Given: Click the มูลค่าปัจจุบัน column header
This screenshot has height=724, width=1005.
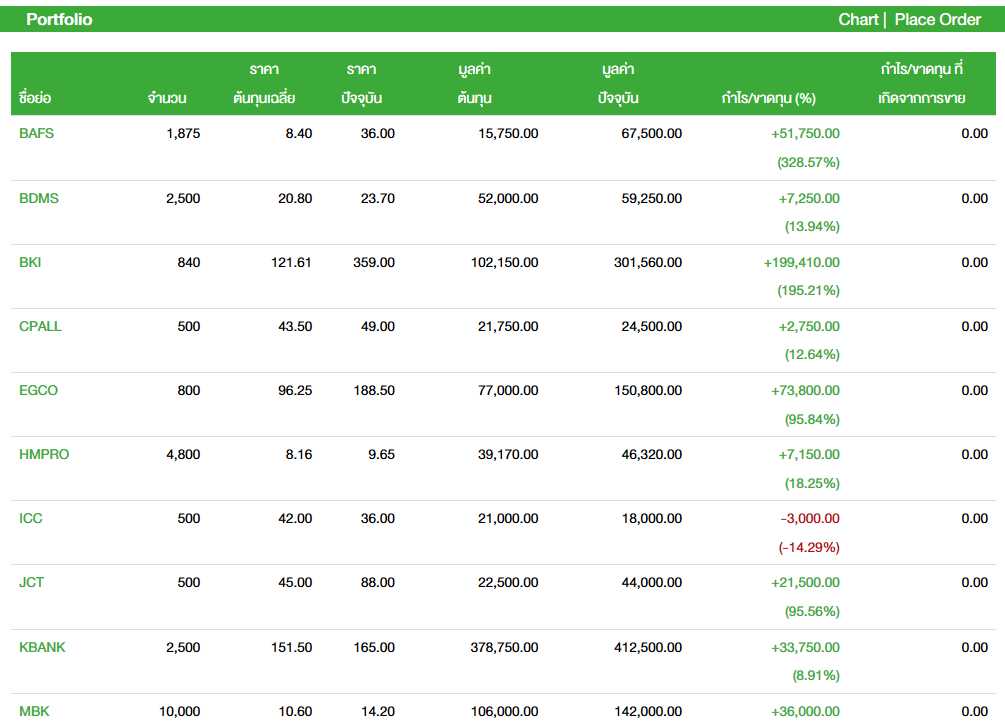Looking at the screenshot, I should (618, 83).
